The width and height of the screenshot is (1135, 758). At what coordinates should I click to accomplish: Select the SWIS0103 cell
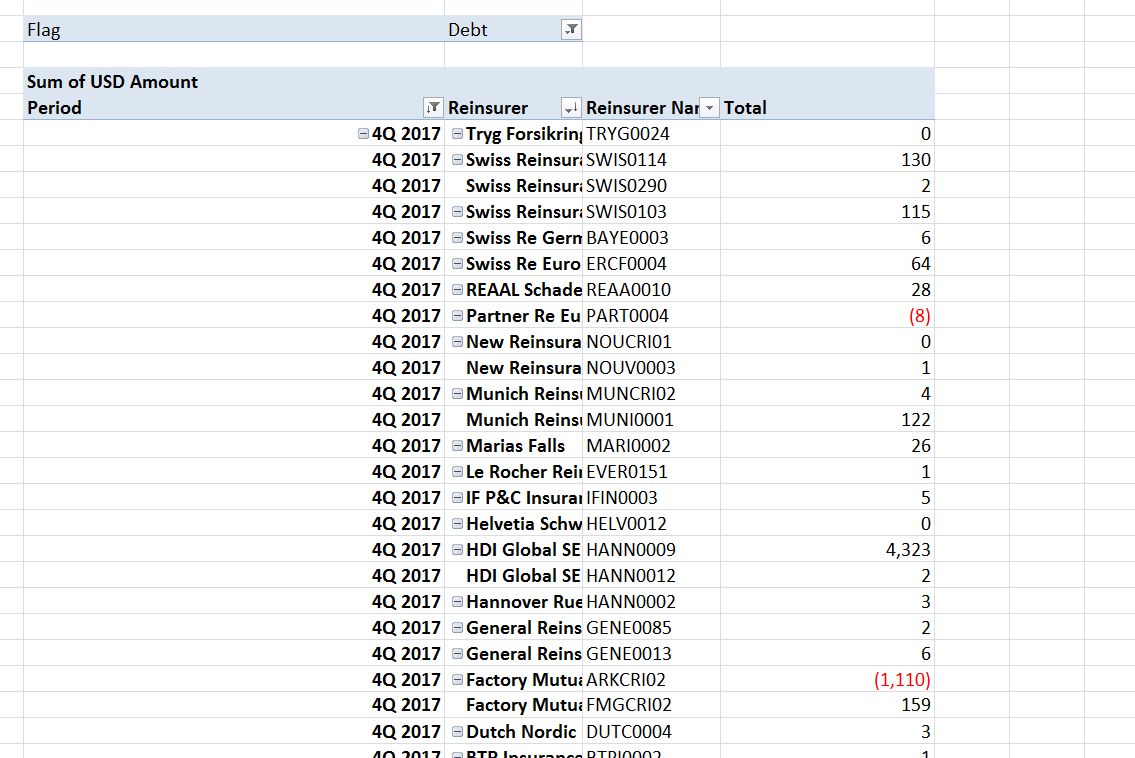click(651, 212)
